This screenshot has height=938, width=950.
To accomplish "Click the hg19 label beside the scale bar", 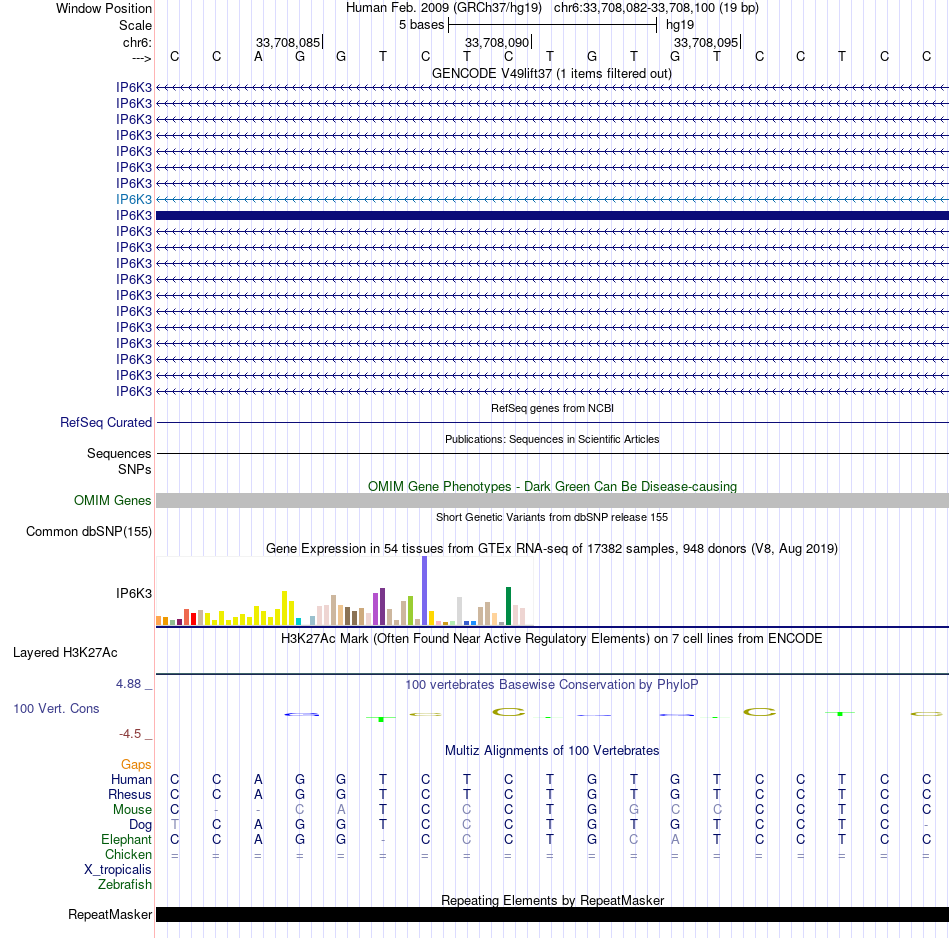I will 680,25.
